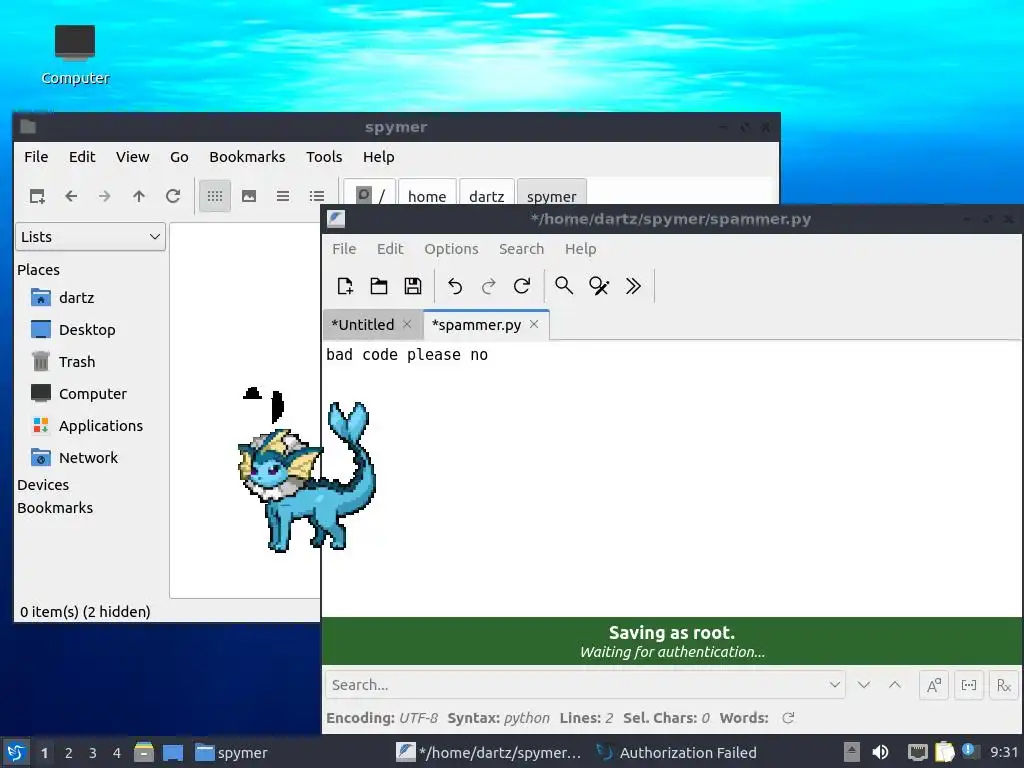Click the Redo arrow in editor toolbar
The image size is (1024, 768).
tap(488, 286)
